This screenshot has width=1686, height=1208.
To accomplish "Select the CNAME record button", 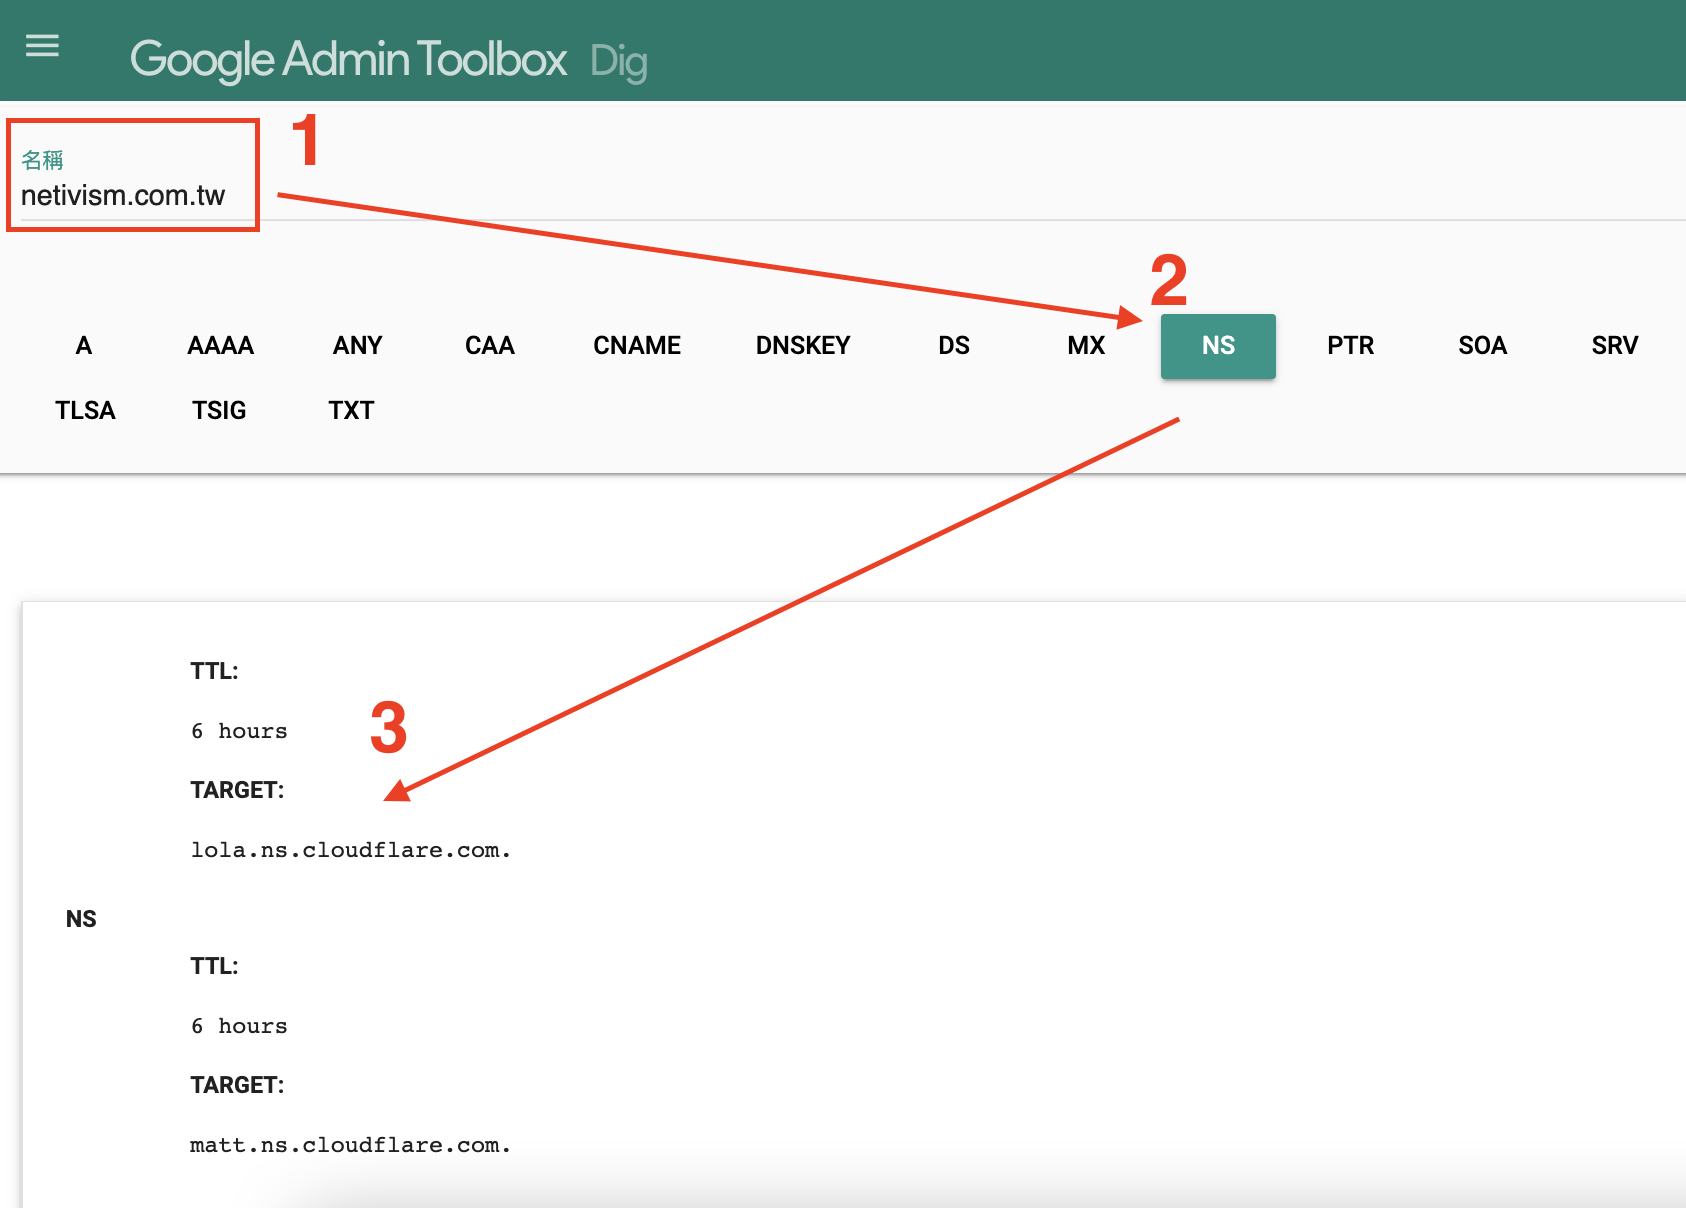I will (x=636, y=346).
